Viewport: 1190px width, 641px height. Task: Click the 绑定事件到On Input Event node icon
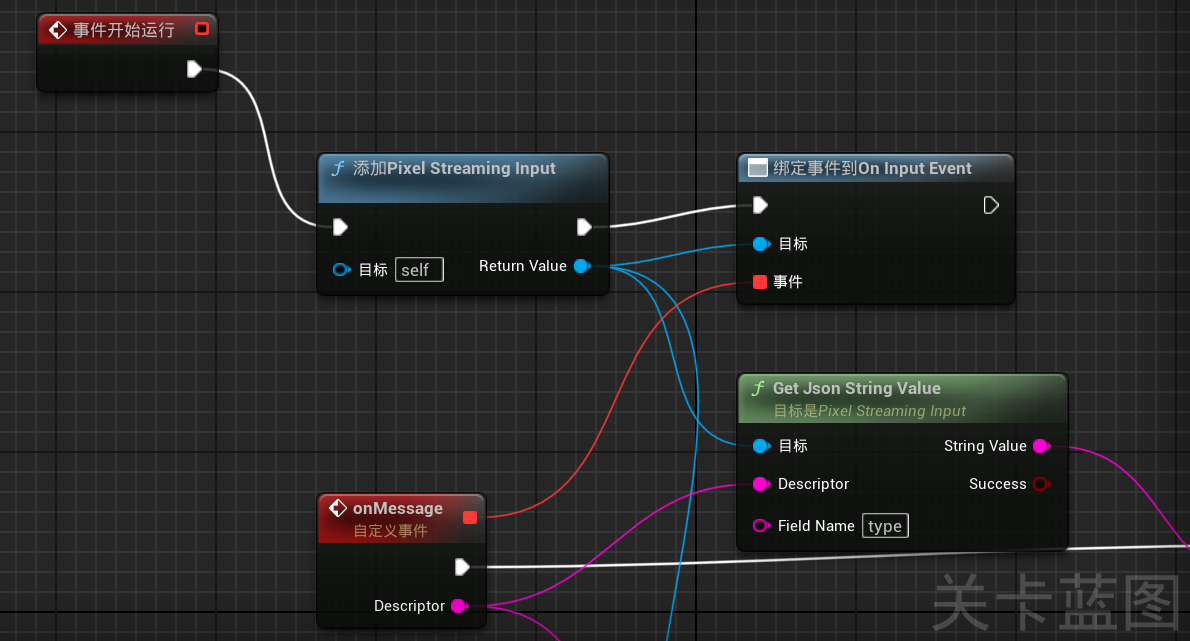coord(757,168)
